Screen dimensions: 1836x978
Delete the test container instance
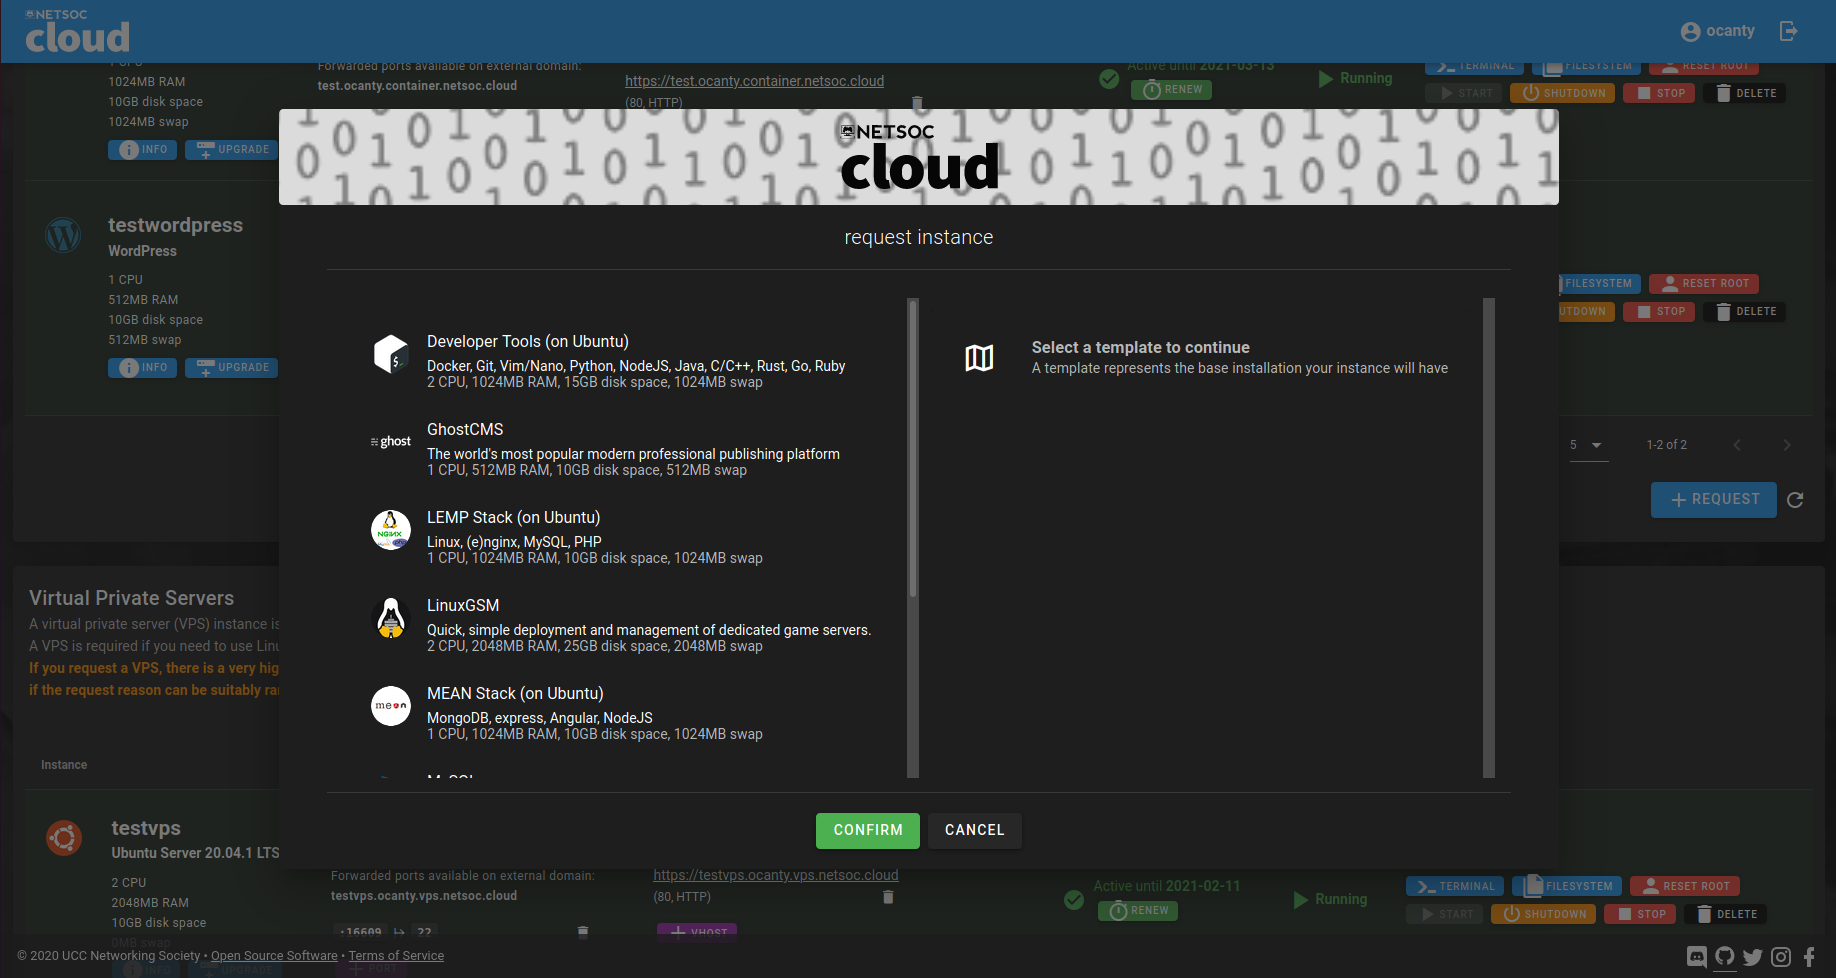point(1745,94)
